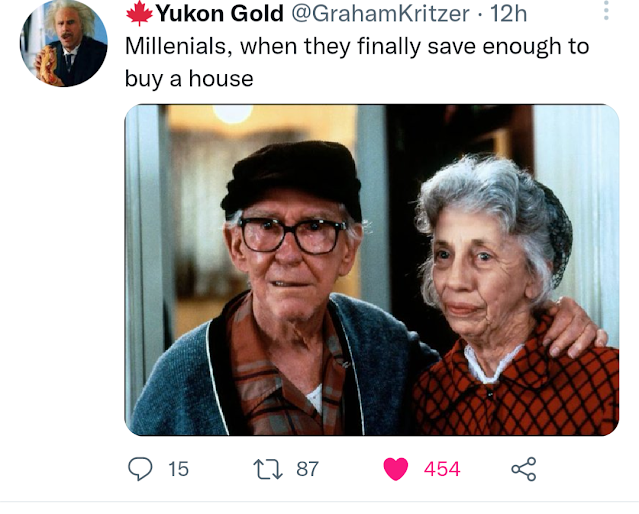Screen dimensions: 639x514
Task: Click the 87 retweets count
Action: pos(307,469)
